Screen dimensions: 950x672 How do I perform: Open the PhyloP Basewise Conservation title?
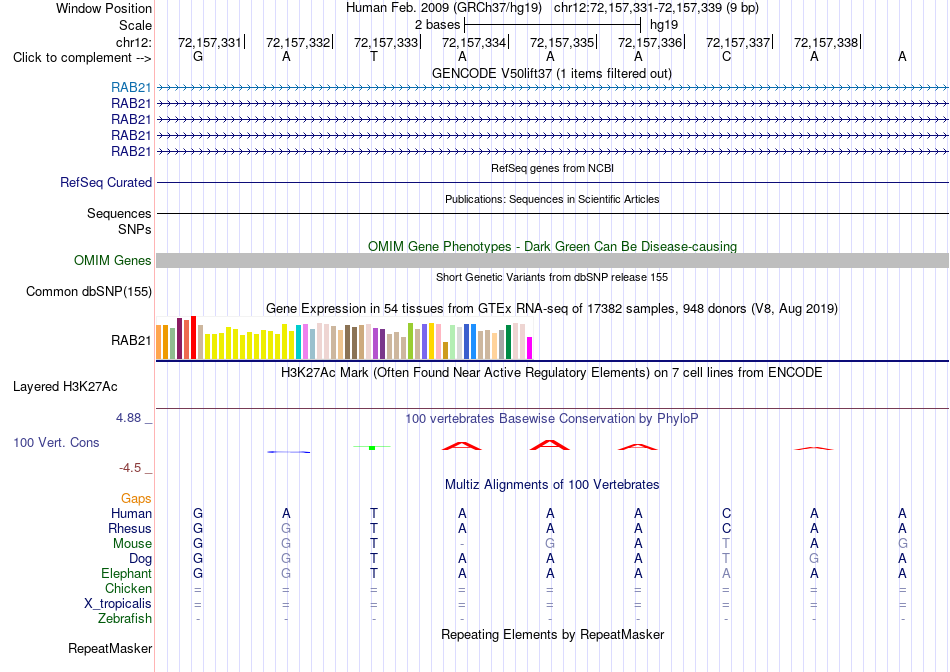coord(552,418)
